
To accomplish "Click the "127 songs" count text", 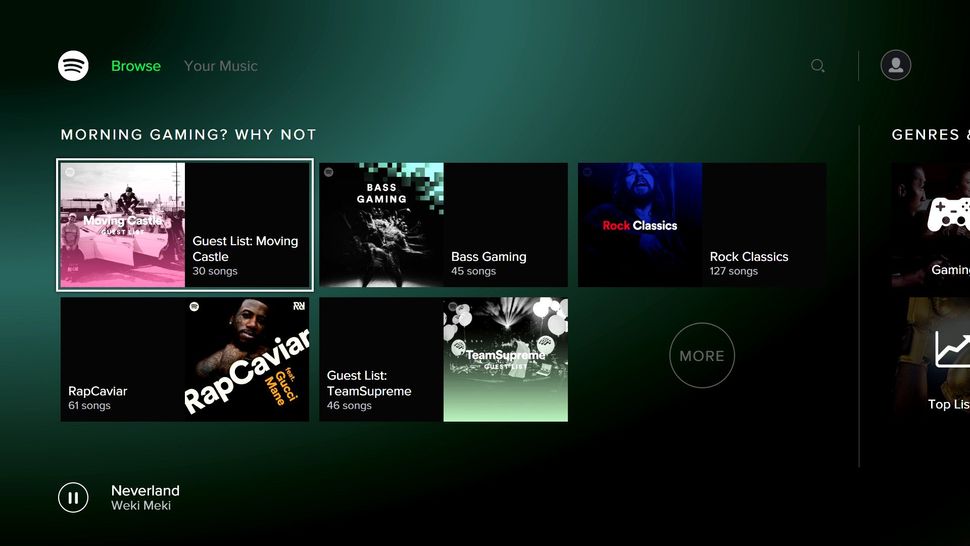I will tap(734, 271).
